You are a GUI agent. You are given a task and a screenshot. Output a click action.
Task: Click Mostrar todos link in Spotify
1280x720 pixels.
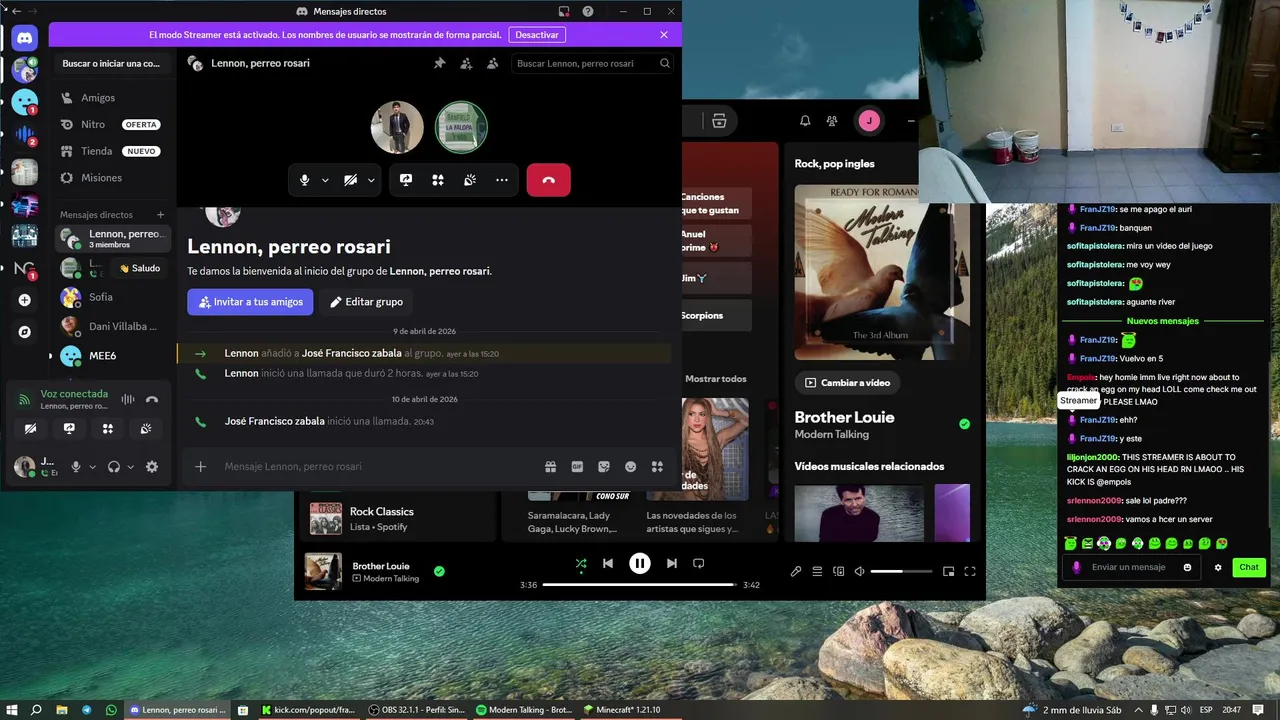716,379
